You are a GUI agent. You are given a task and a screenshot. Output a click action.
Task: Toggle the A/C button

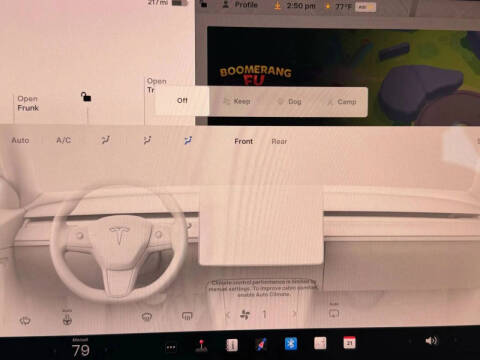tap(63, 140)
